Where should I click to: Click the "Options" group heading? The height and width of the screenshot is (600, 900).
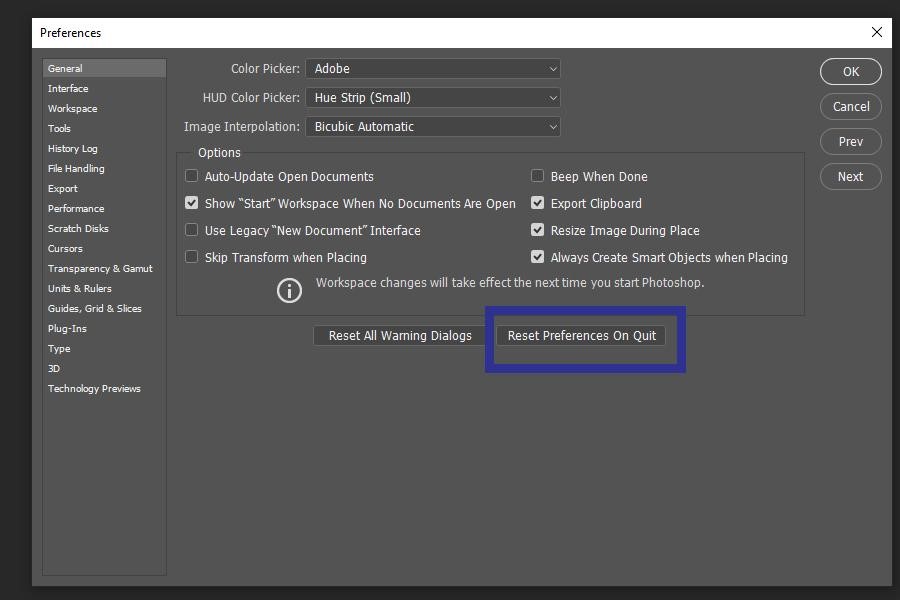(219, 153)
